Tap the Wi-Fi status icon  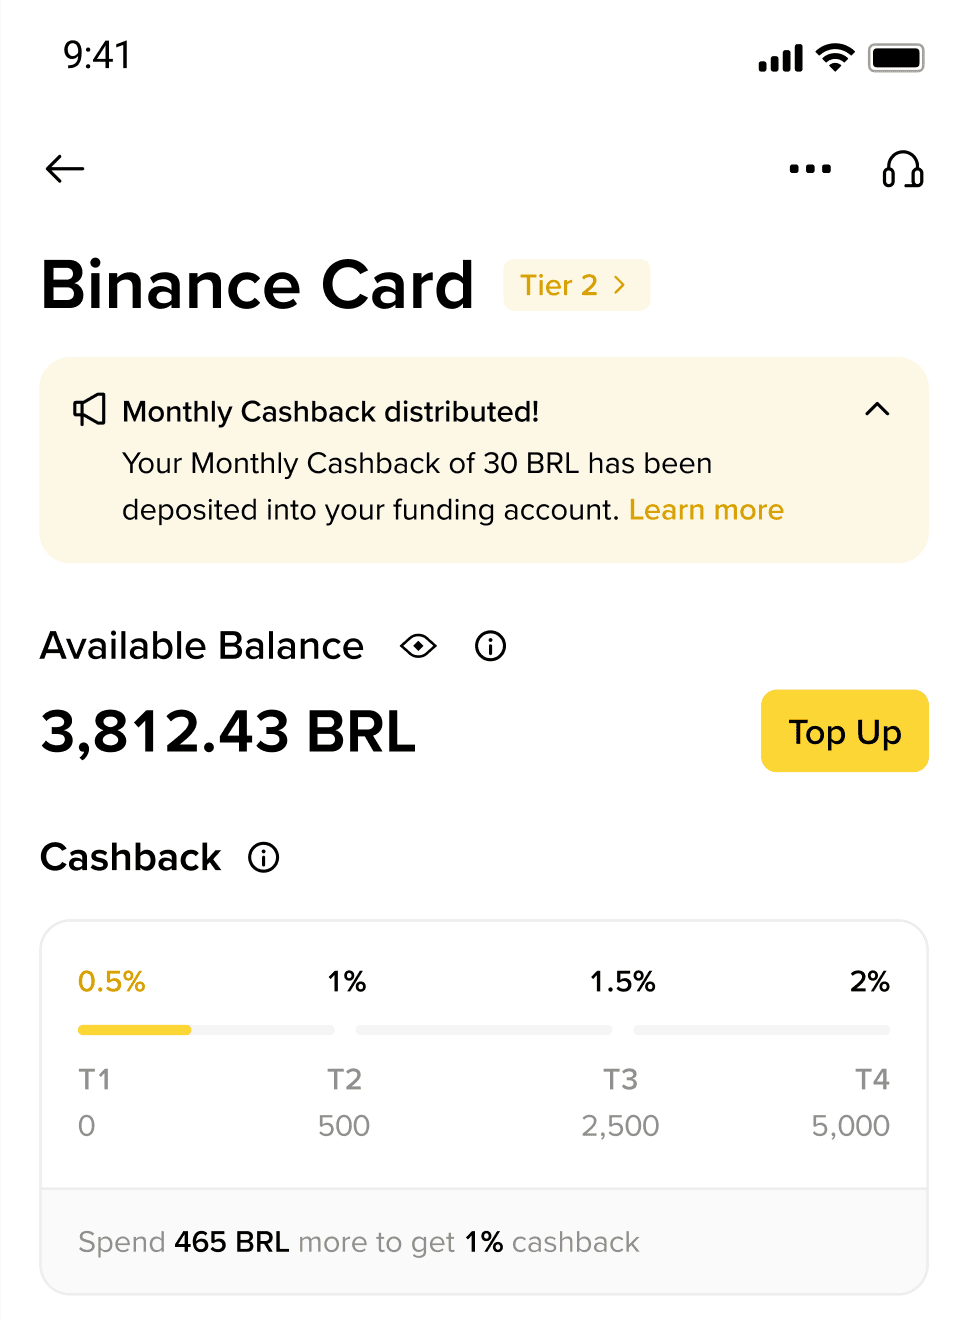tap(834, 58)
